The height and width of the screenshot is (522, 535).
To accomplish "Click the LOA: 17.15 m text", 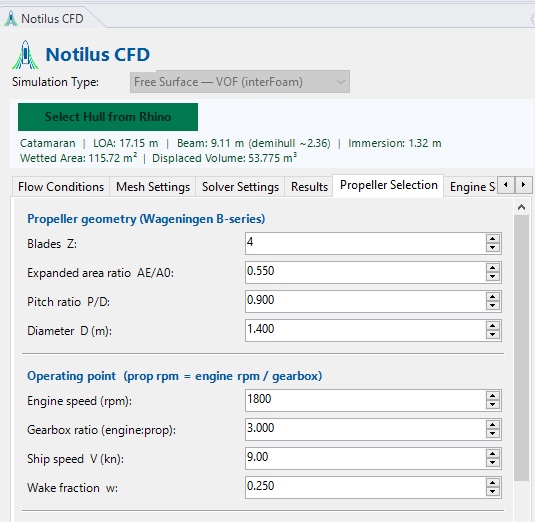I will click(126, 143).
